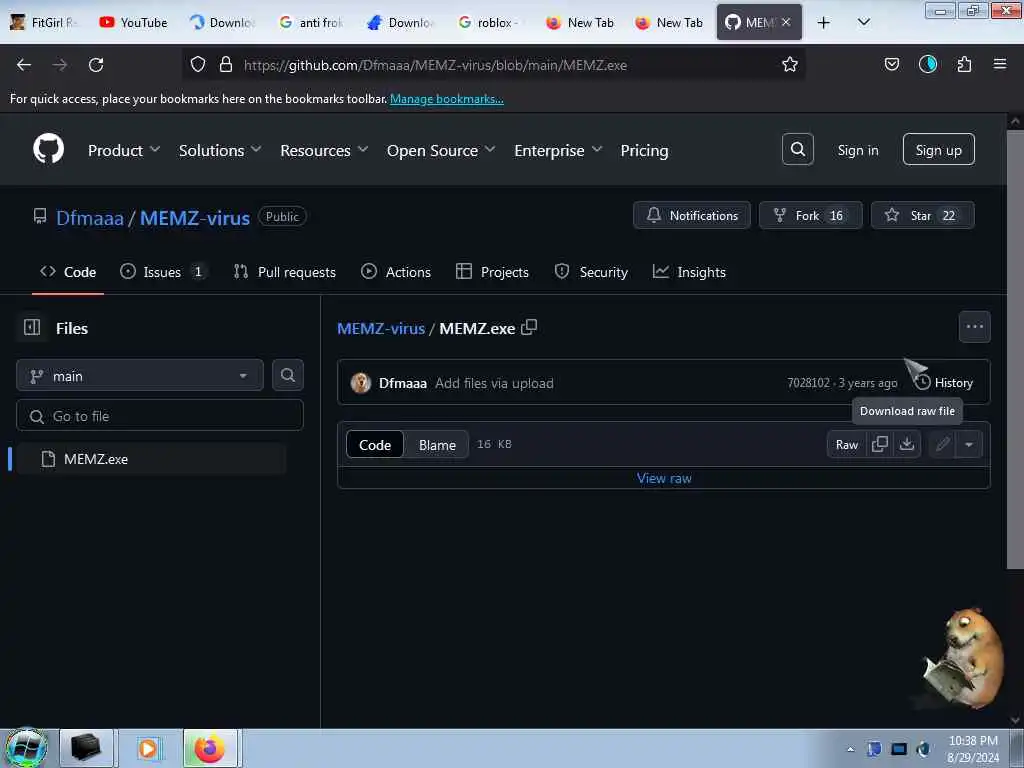Screen dimensions: 1024x768
Task: Click the site padlock security icon
Action: 226,64
